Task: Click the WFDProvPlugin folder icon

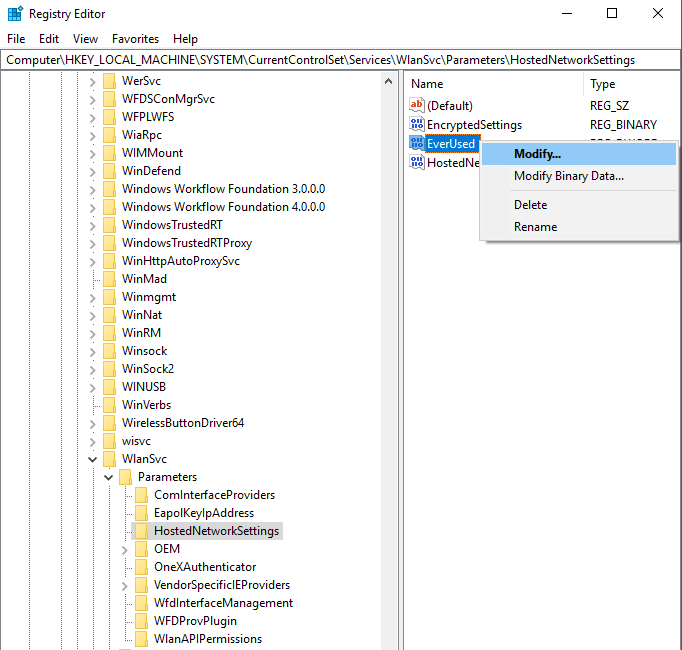Action: tap(142, 621)
